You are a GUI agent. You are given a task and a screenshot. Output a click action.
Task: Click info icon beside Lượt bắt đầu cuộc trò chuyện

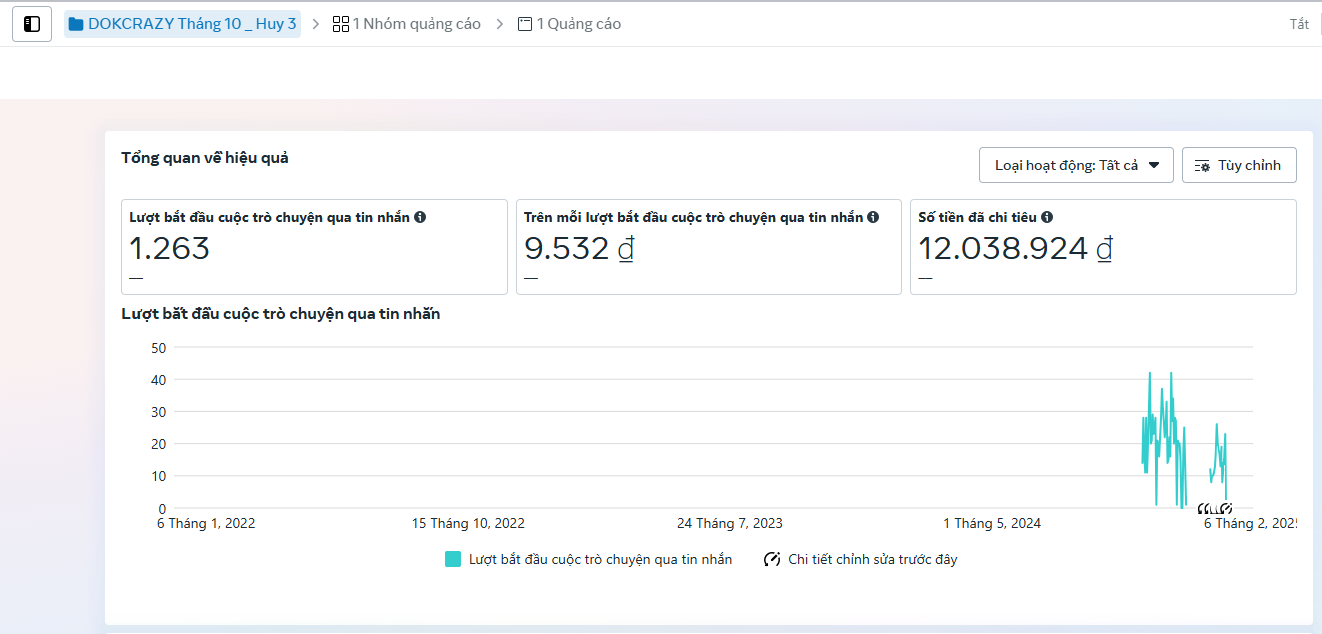point(420,217)
